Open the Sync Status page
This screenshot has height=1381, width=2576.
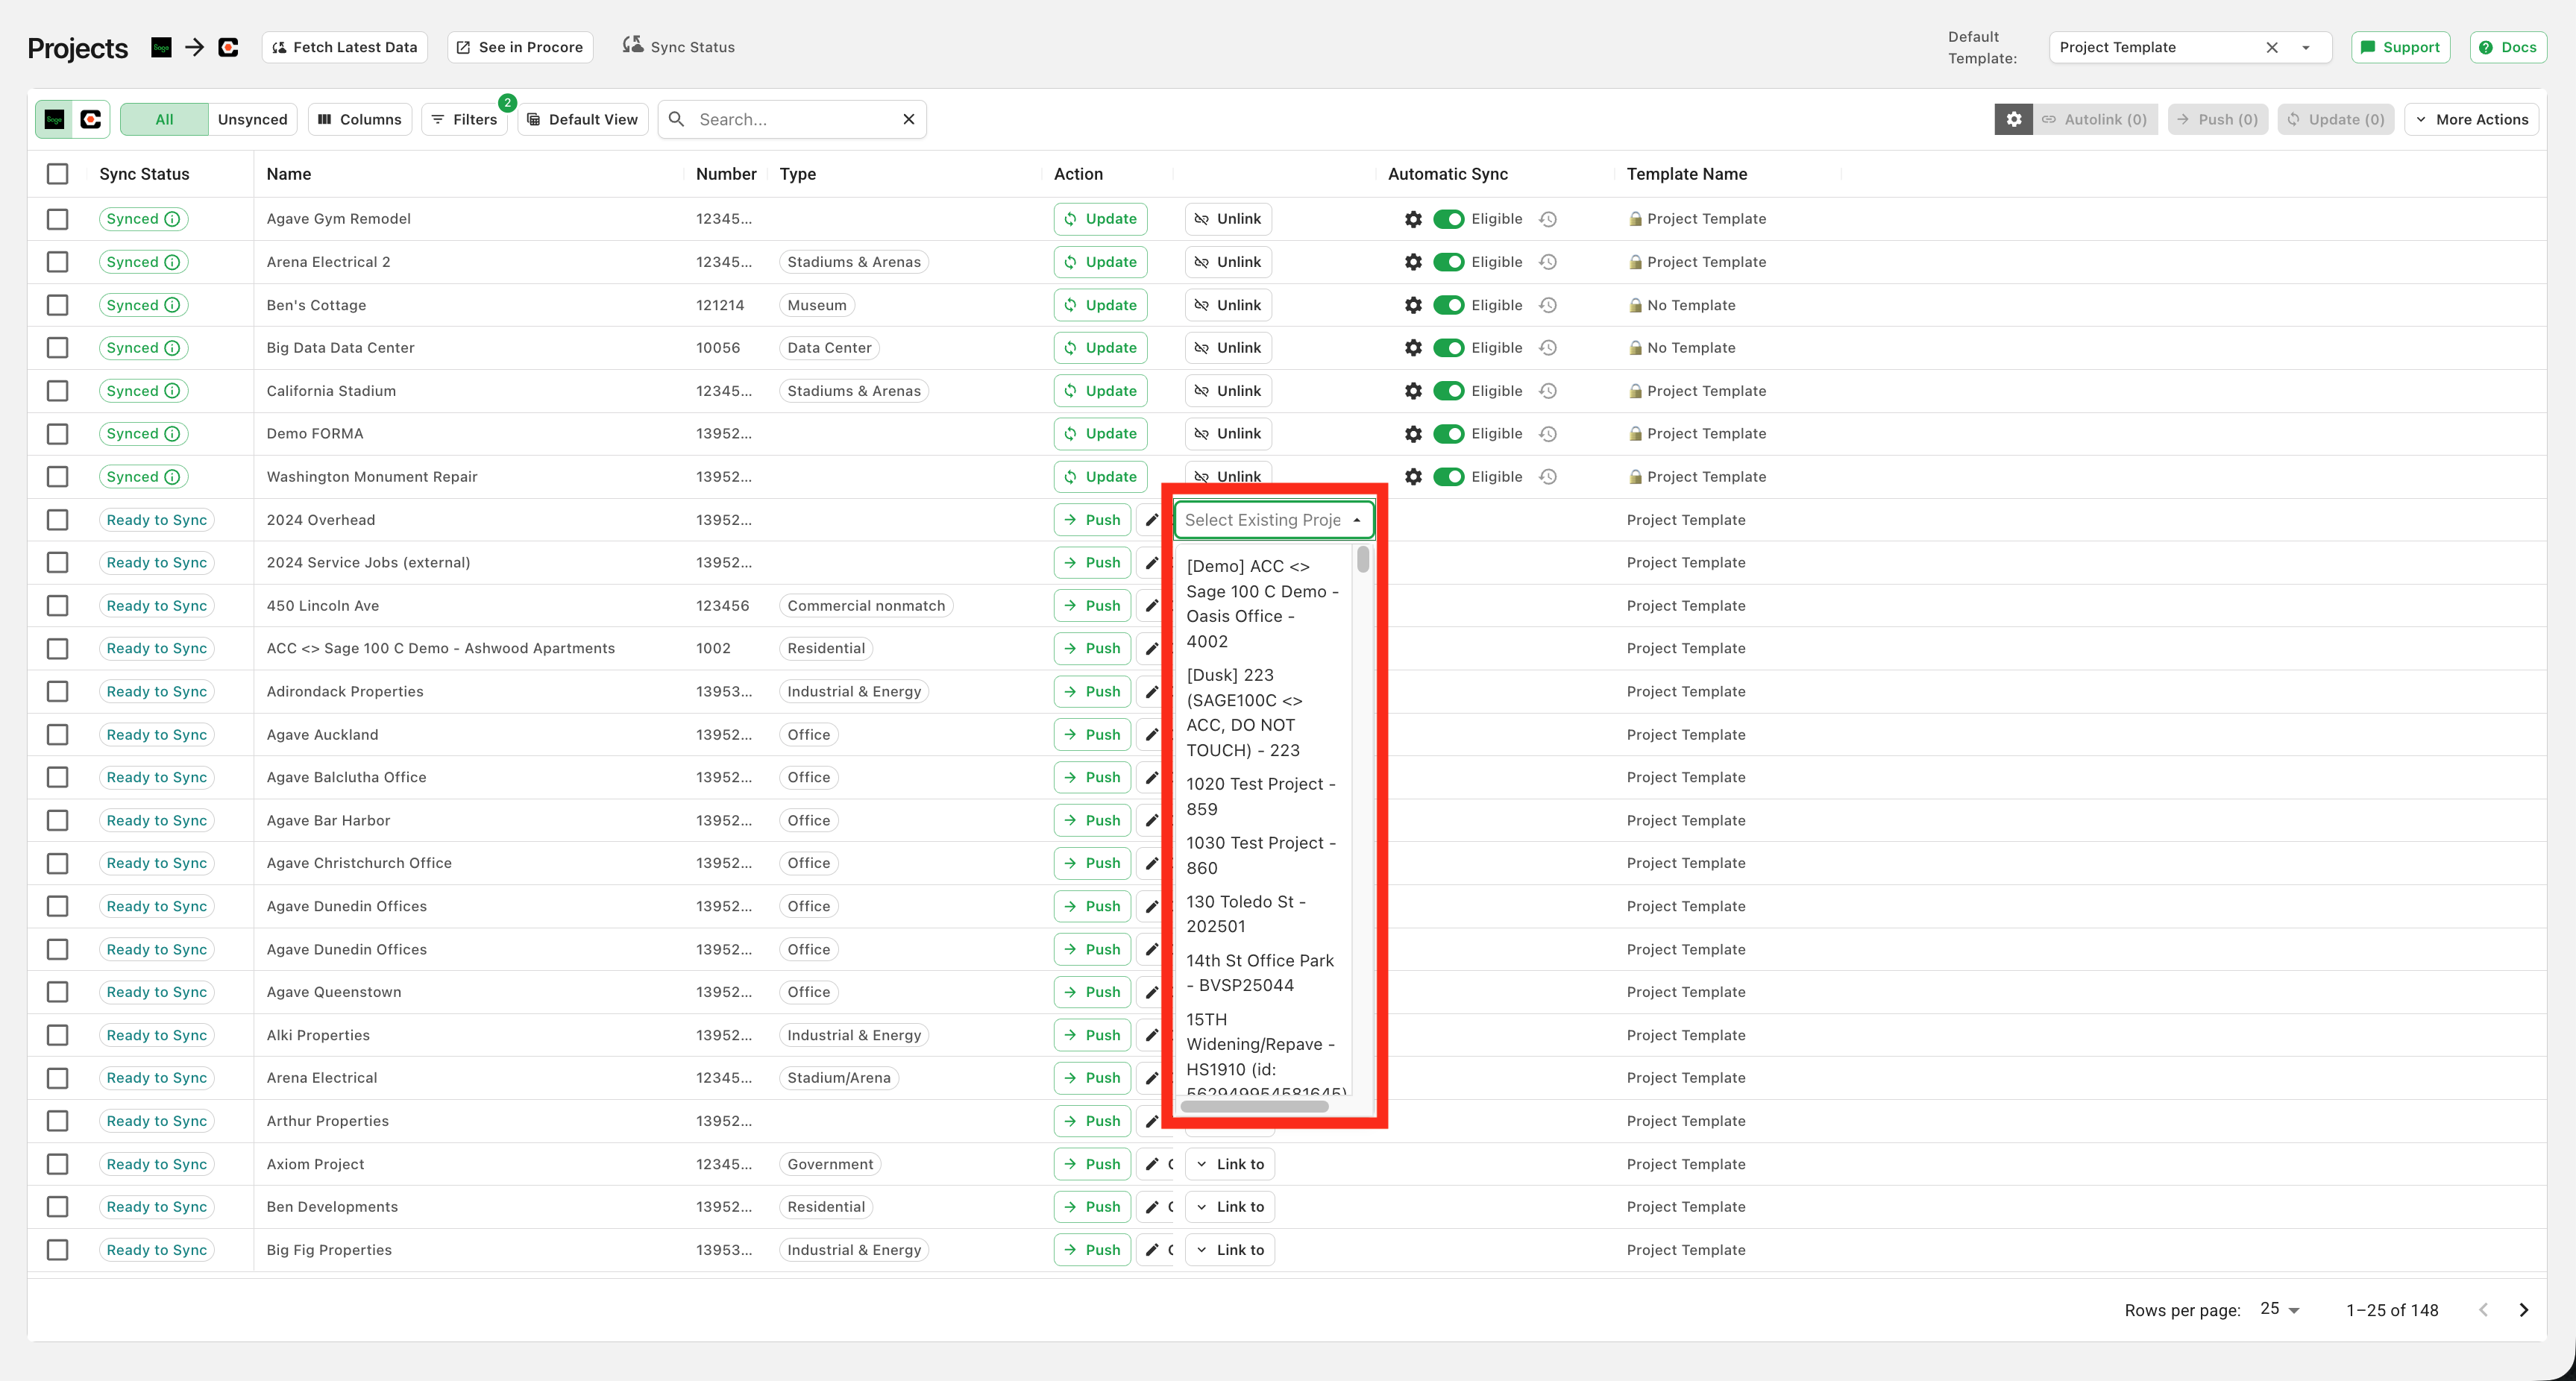[x=679, y=47]
